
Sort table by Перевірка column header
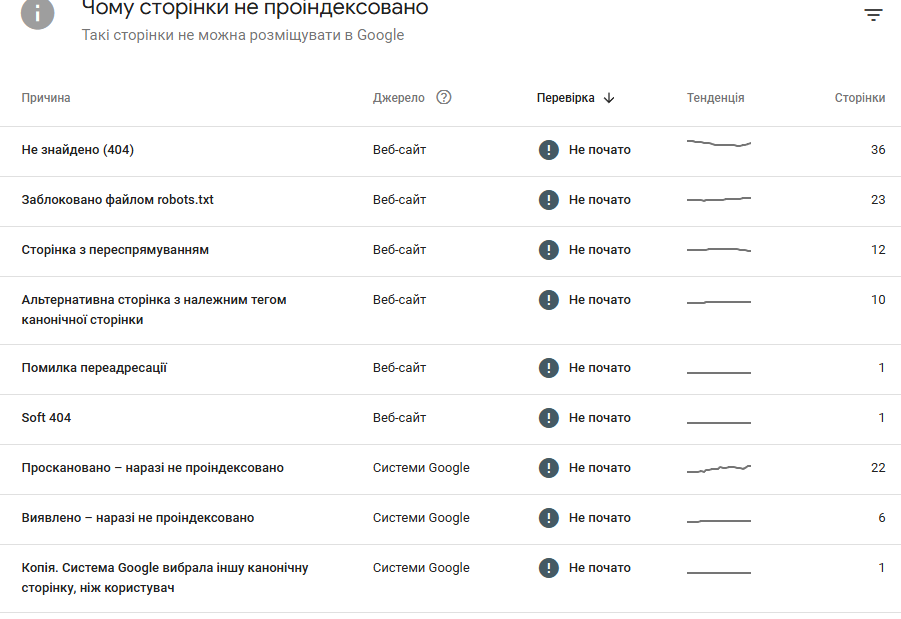pyautogui.click(x=565, y=98)
